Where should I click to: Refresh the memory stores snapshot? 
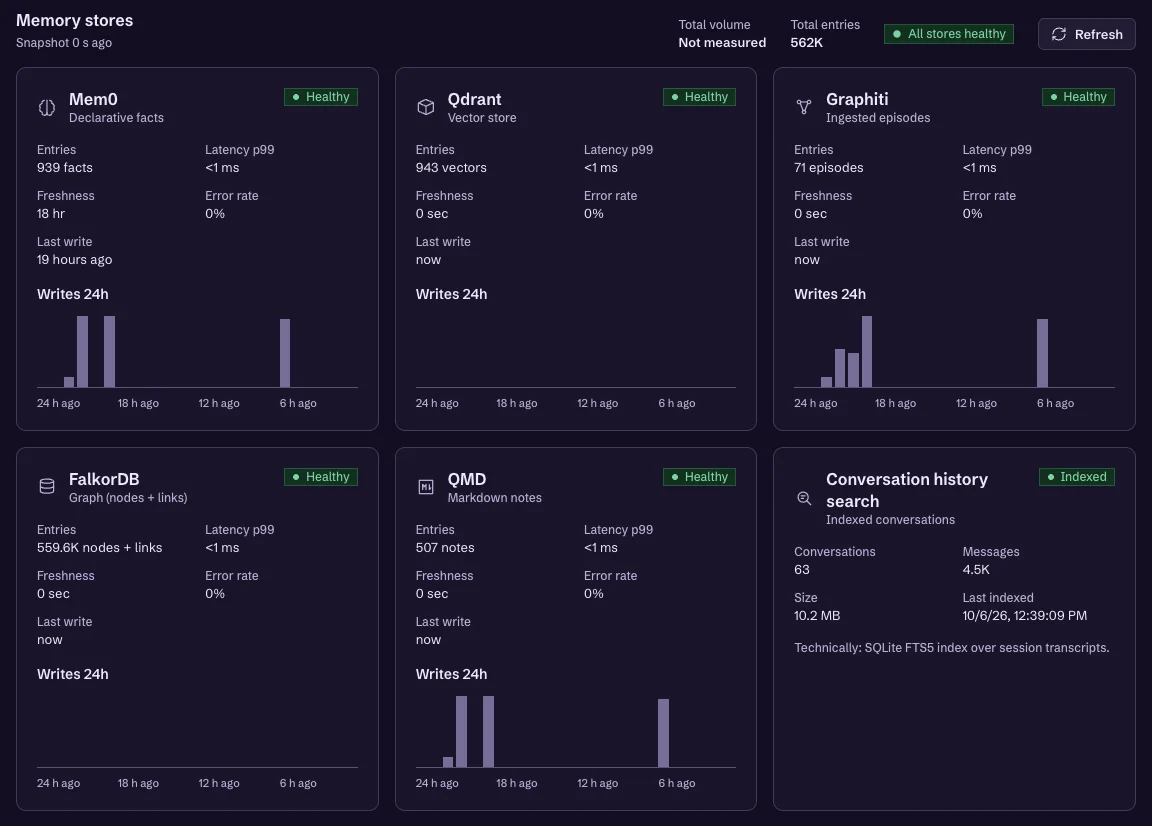1086,34
